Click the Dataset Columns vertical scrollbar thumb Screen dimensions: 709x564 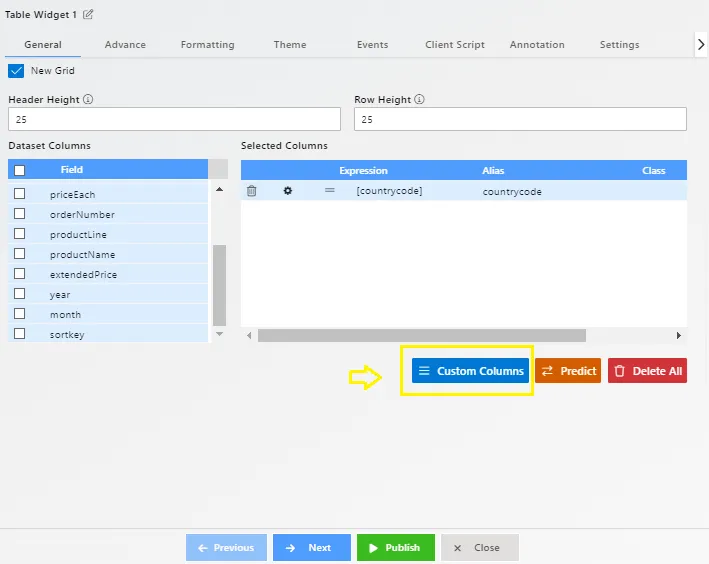(219, 285)
